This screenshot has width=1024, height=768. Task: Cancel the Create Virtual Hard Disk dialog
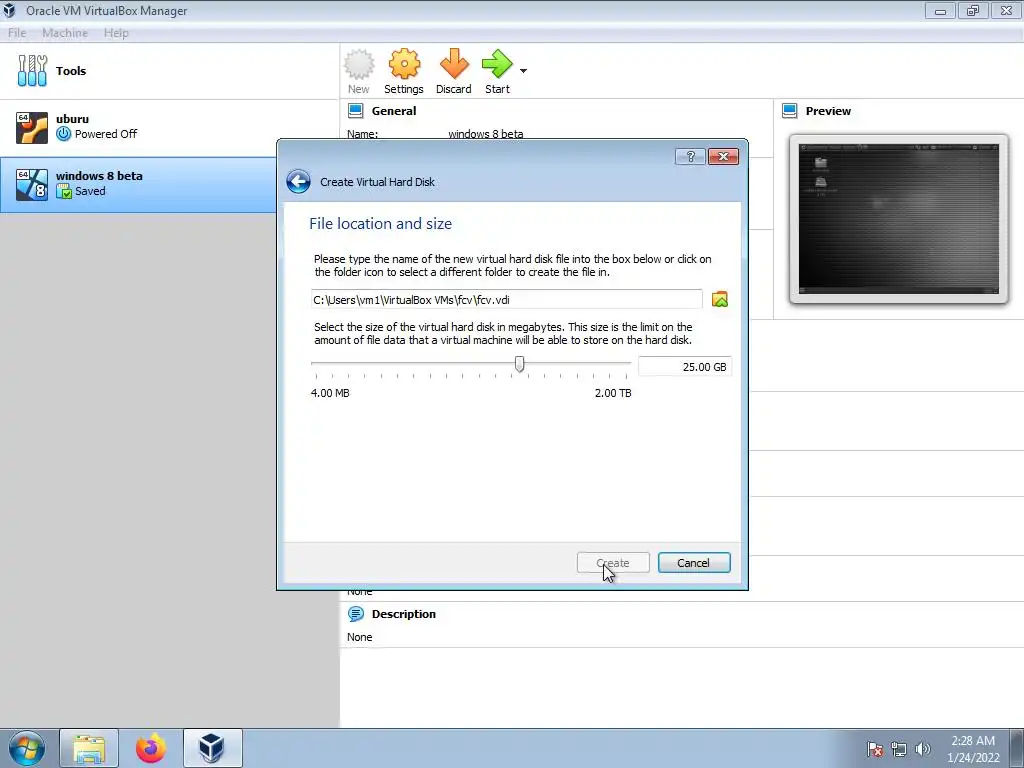694,563
